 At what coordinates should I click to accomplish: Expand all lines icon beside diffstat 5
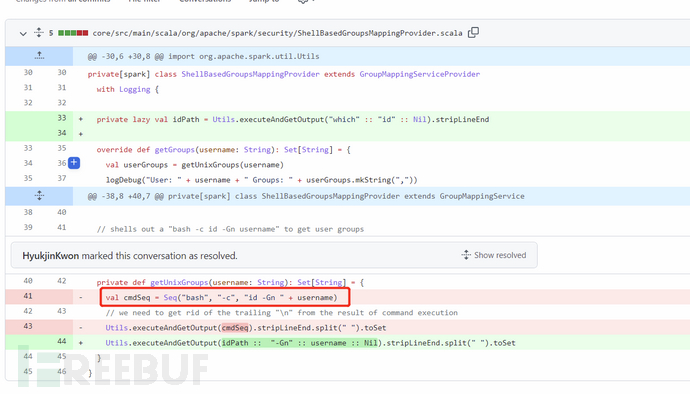click(39, 33)
